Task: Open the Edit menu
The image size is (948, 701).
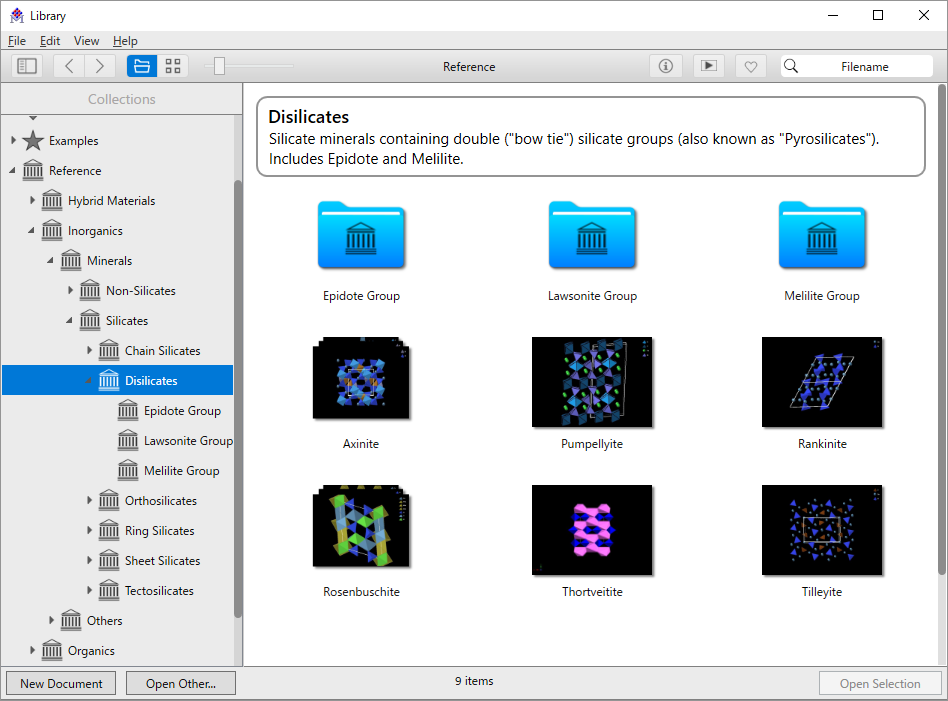Action: pyautogui.click(x=50, y=41)
